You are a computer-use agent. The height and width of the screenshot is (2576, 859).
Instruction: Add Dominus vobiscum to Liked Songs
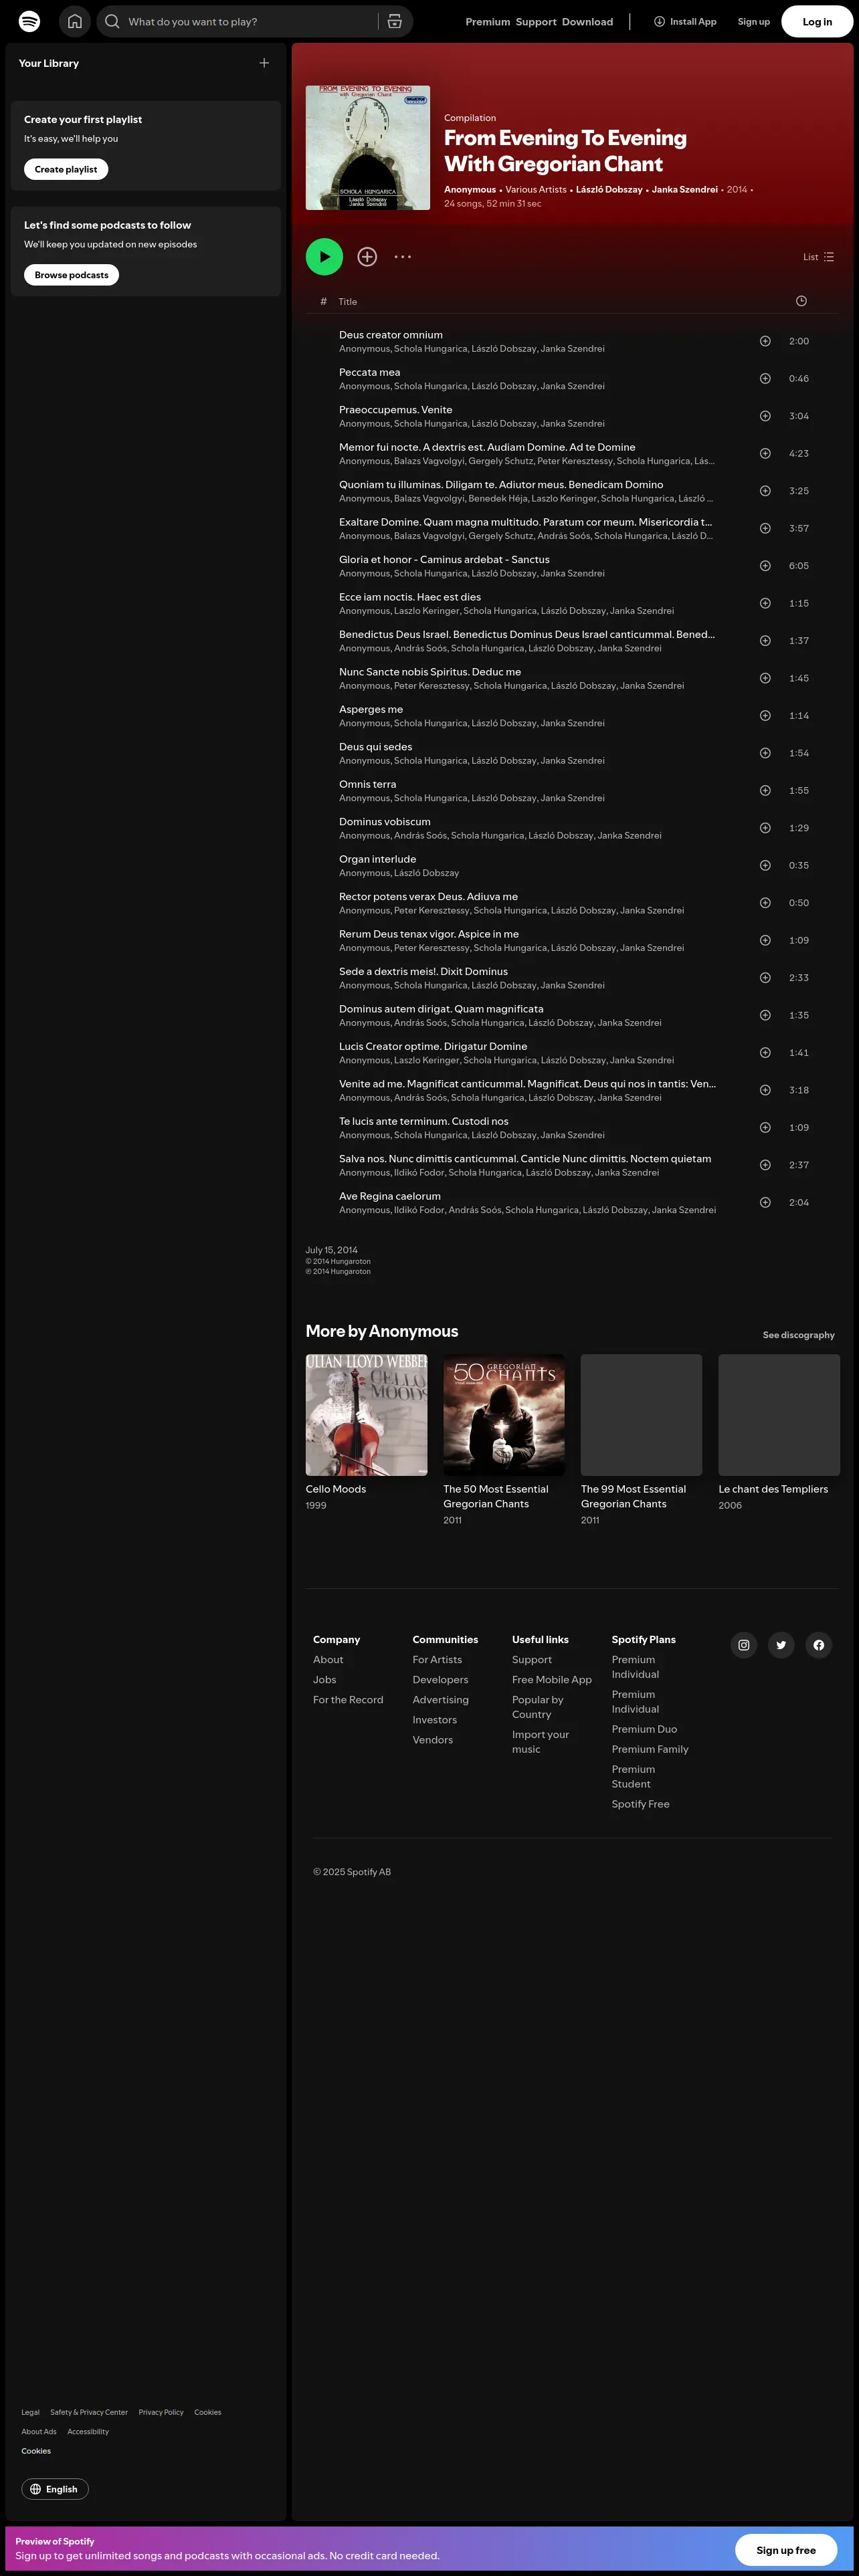click(765, 828)
